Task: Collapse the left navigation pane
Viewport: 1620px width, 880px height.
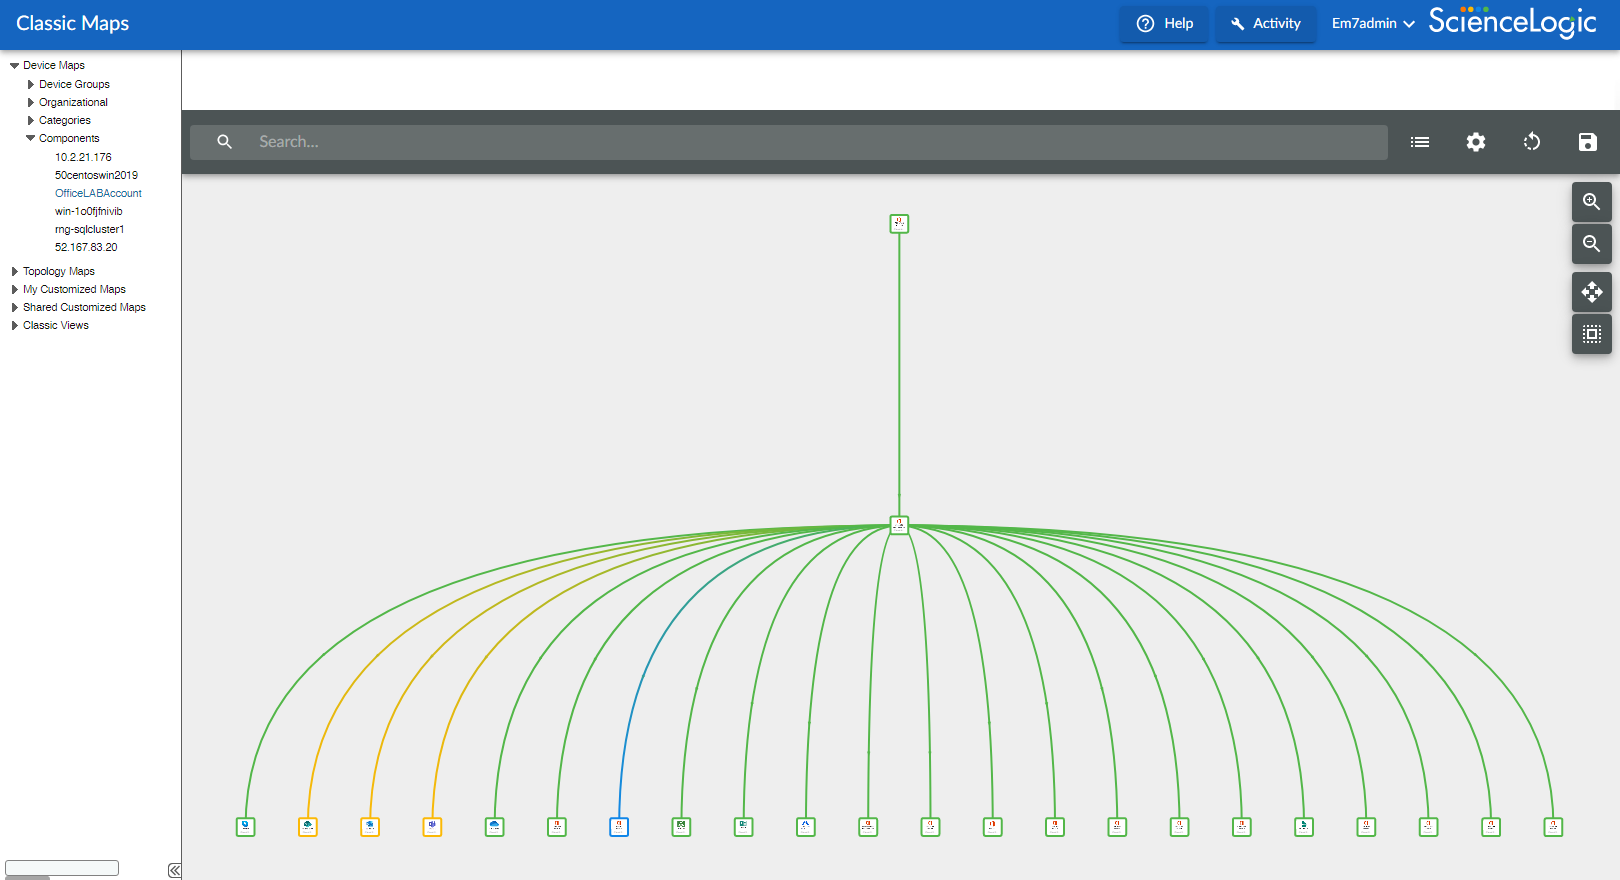Action: point(174,871)
